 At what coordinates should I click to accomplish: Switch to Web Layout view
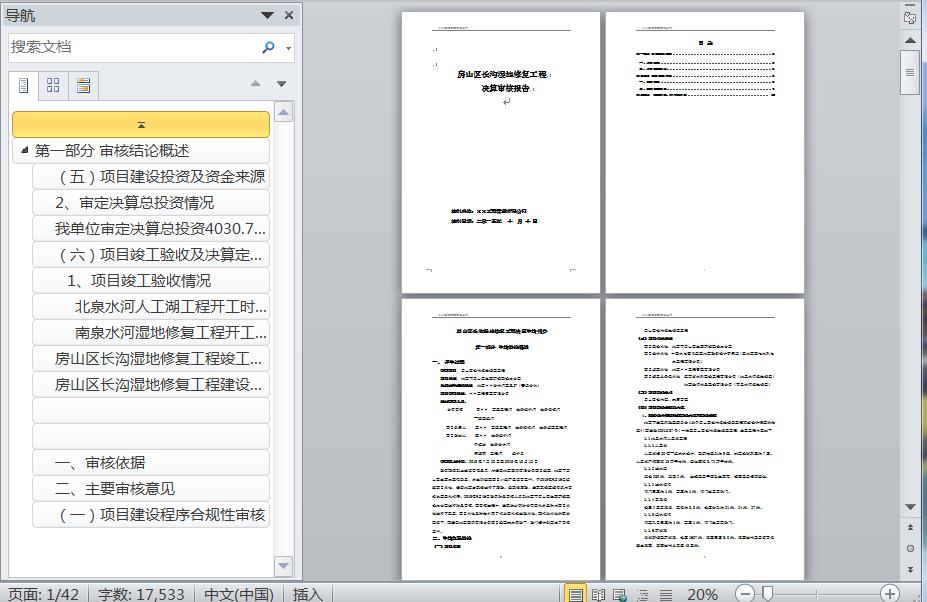620,594
